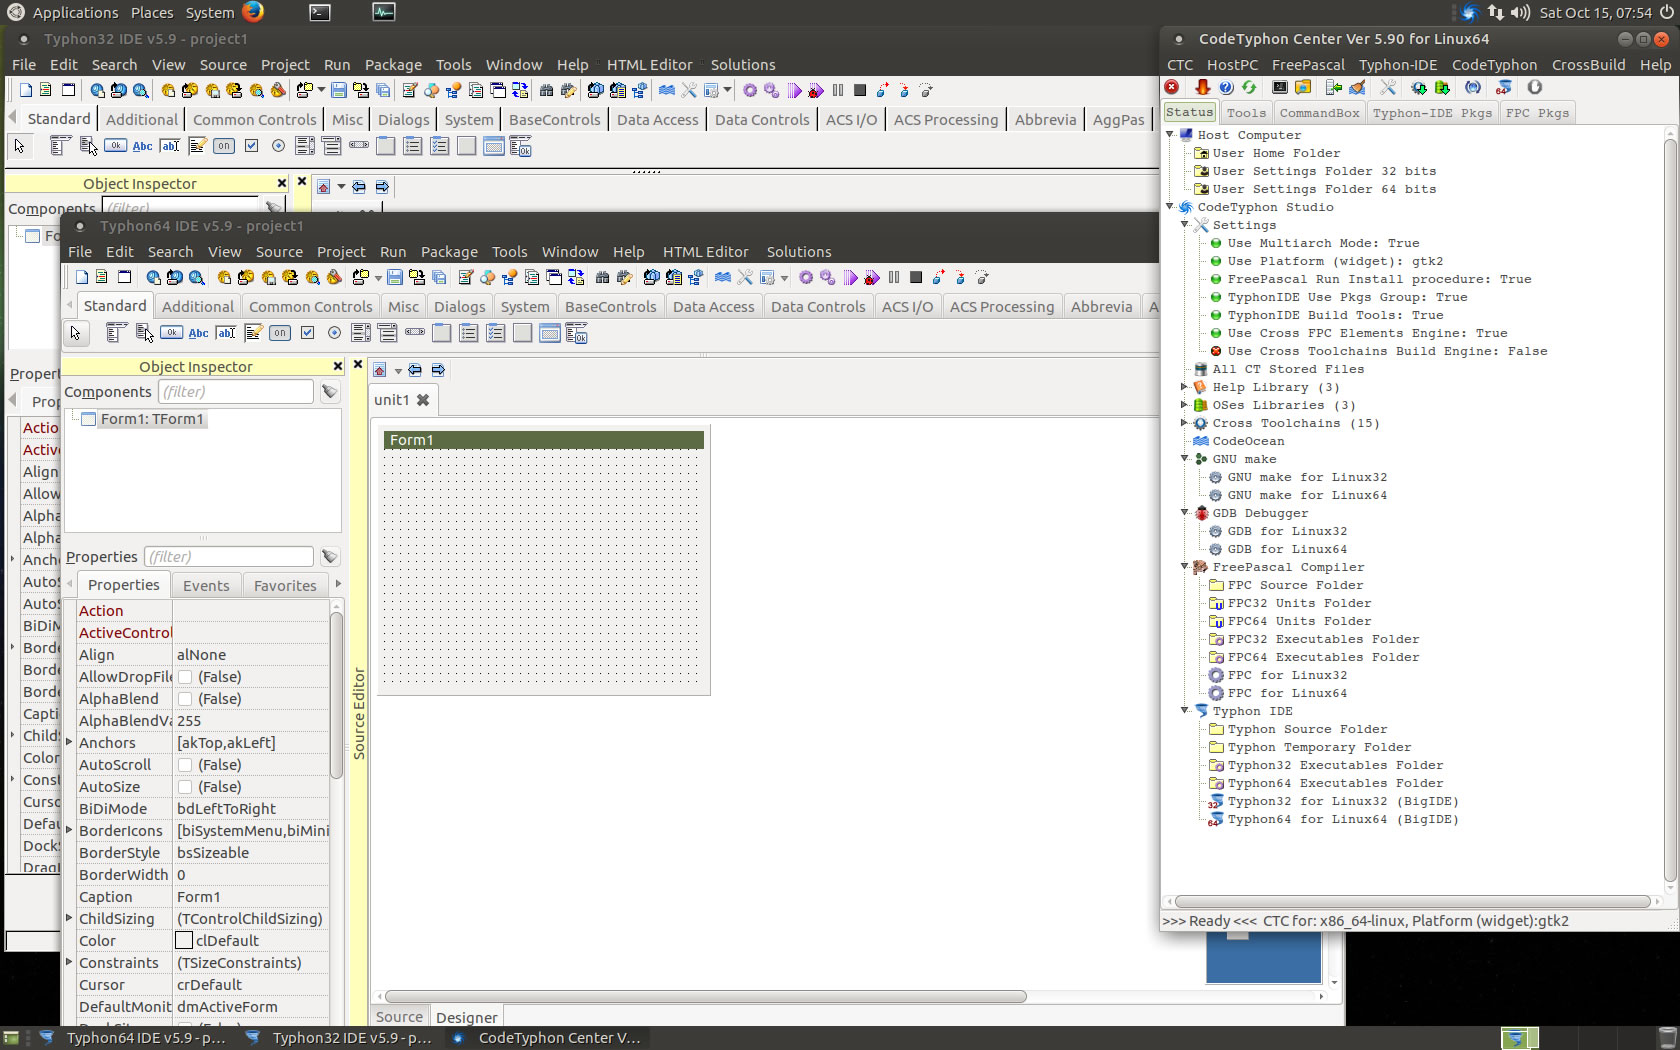
Task: Select TScrollBar component in Typhon64 palette
Action: click(x=415, y=333)
